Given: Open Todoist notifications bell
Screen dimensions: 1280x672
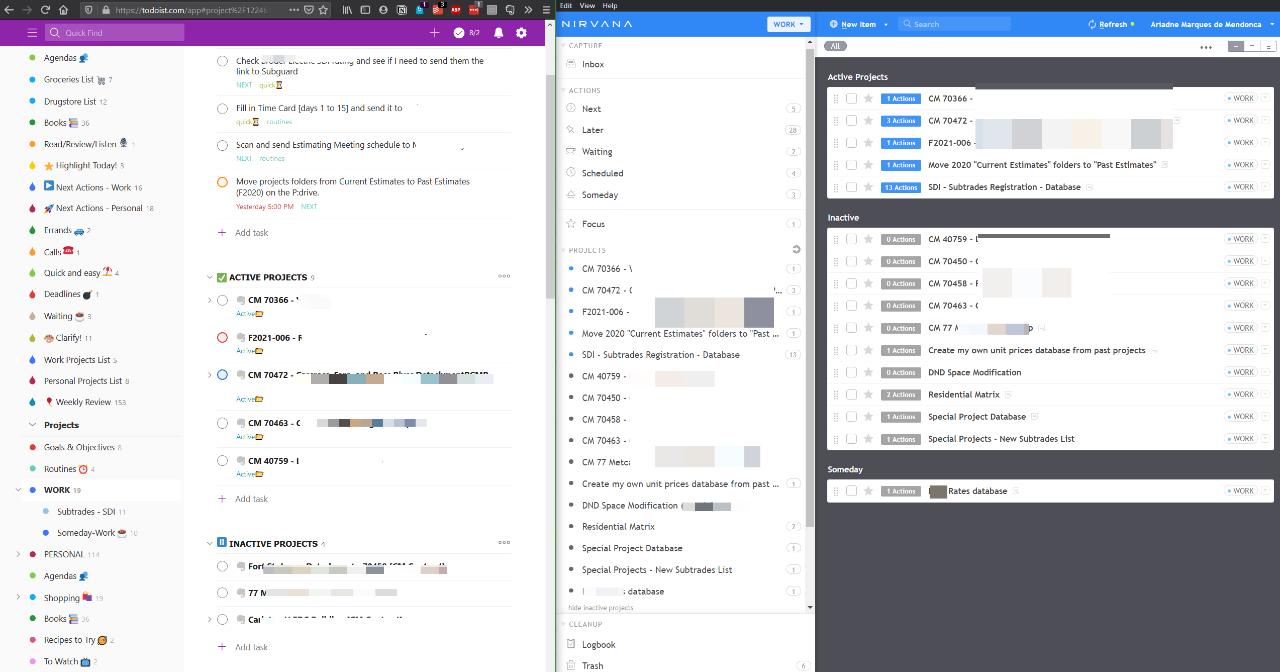Looking at the screenshot, I should [x=498, y=33].
